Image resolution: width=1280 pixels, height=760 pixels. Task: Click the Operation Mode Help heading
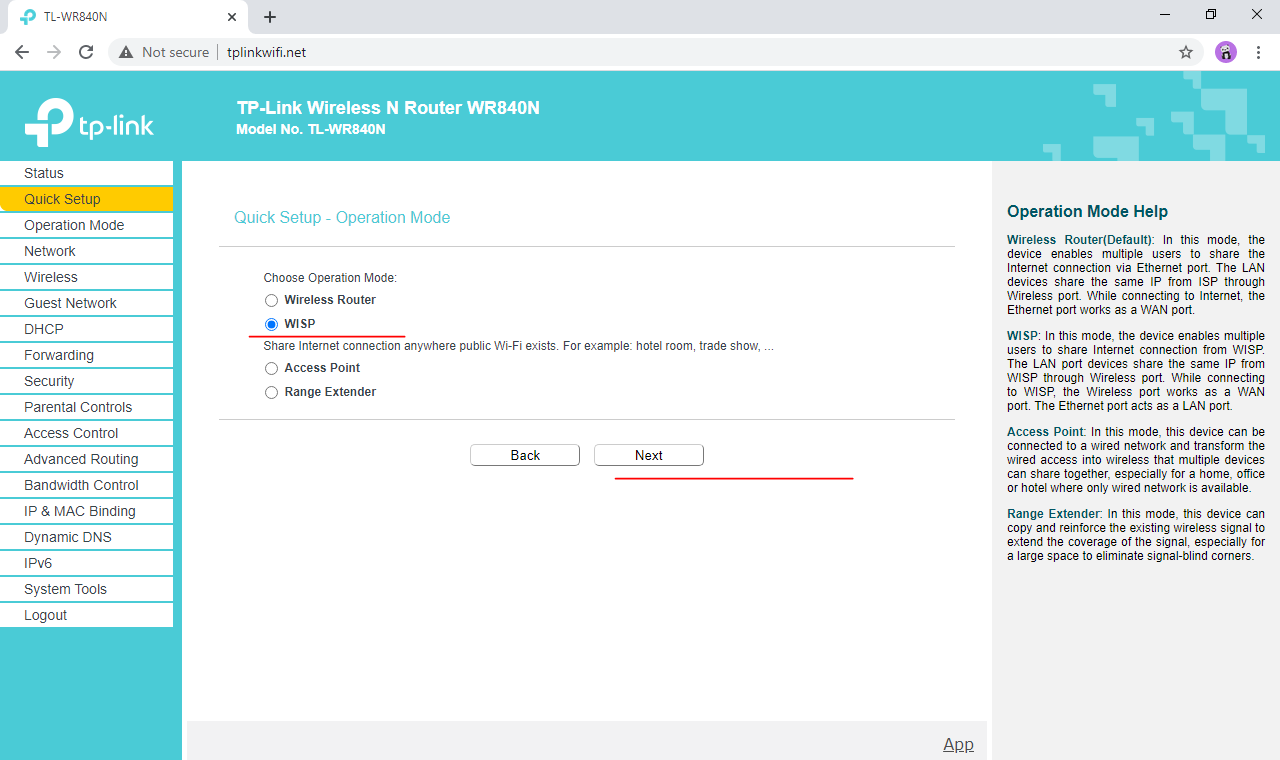pyautogui.click(x=1087, y=211)
